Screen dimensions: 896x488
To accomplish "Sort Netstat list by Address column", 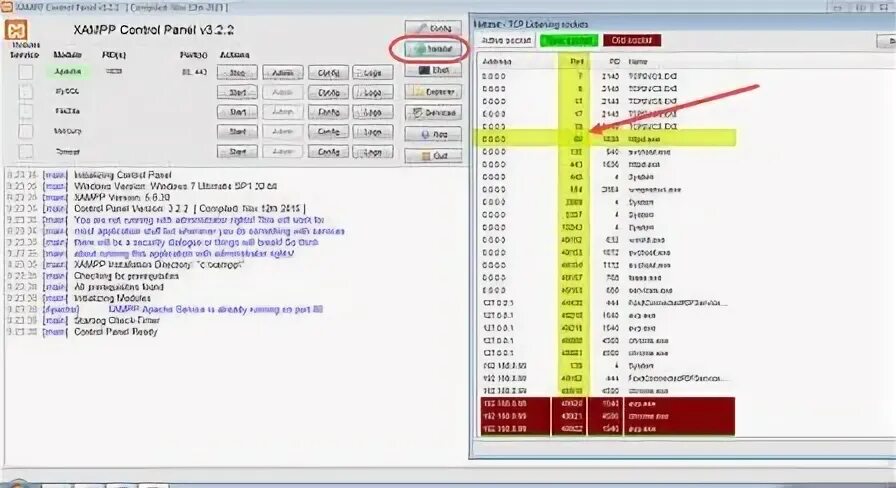I will (497, 61).
